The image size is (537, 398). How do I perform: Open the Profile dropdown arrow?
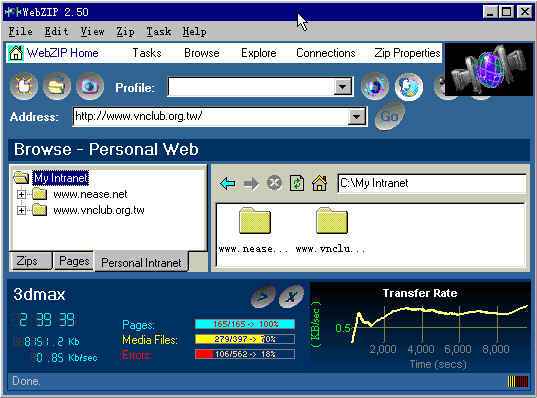pyautogui.click(x=342, y=87)
